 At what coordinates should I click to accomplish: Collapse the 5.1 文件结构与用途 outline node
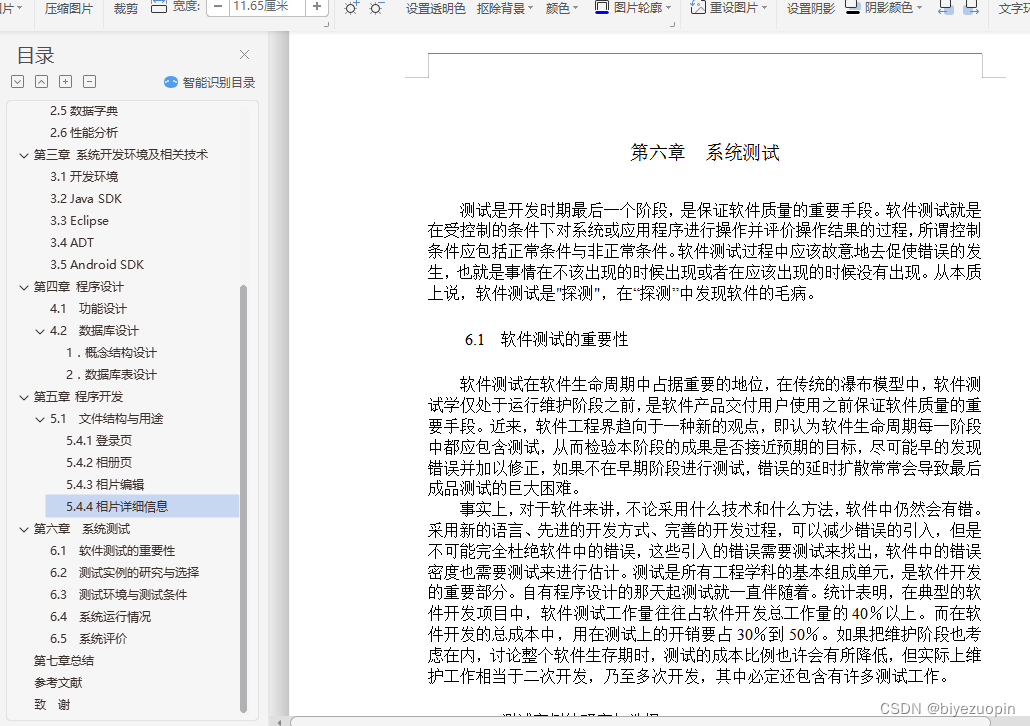[40, 419]
